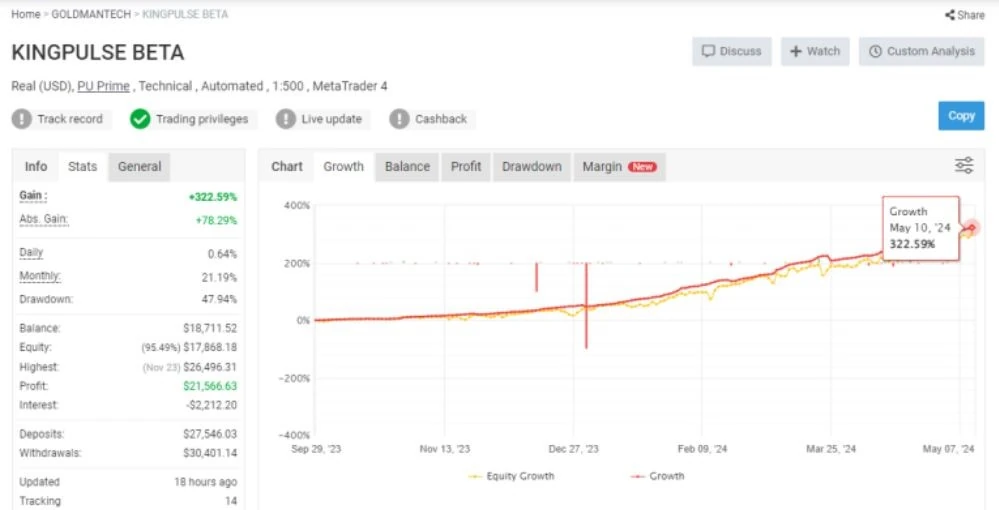Click the Share icon at top right
Image resolution: width=999 pixels, height=510 pixels.
pos(949,15)
